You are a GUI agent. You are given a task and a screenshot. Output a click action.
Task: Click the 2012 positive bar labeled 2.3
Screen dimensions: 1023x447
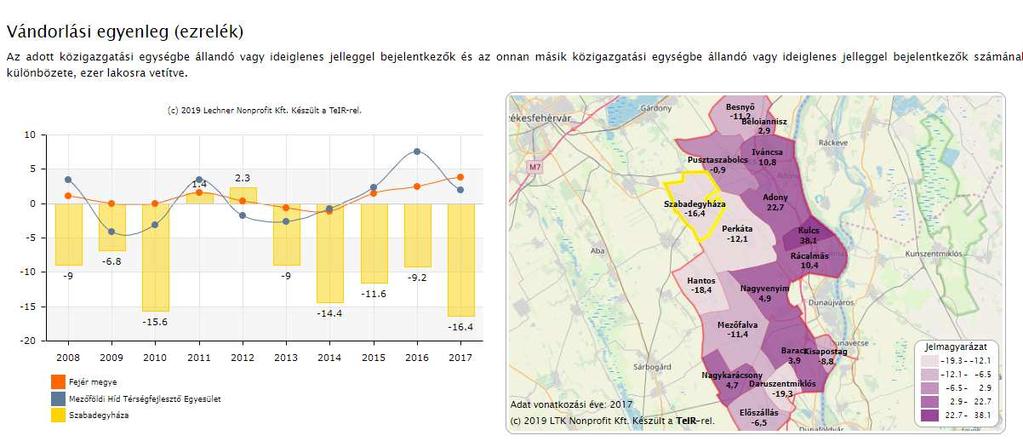[243, 196]
